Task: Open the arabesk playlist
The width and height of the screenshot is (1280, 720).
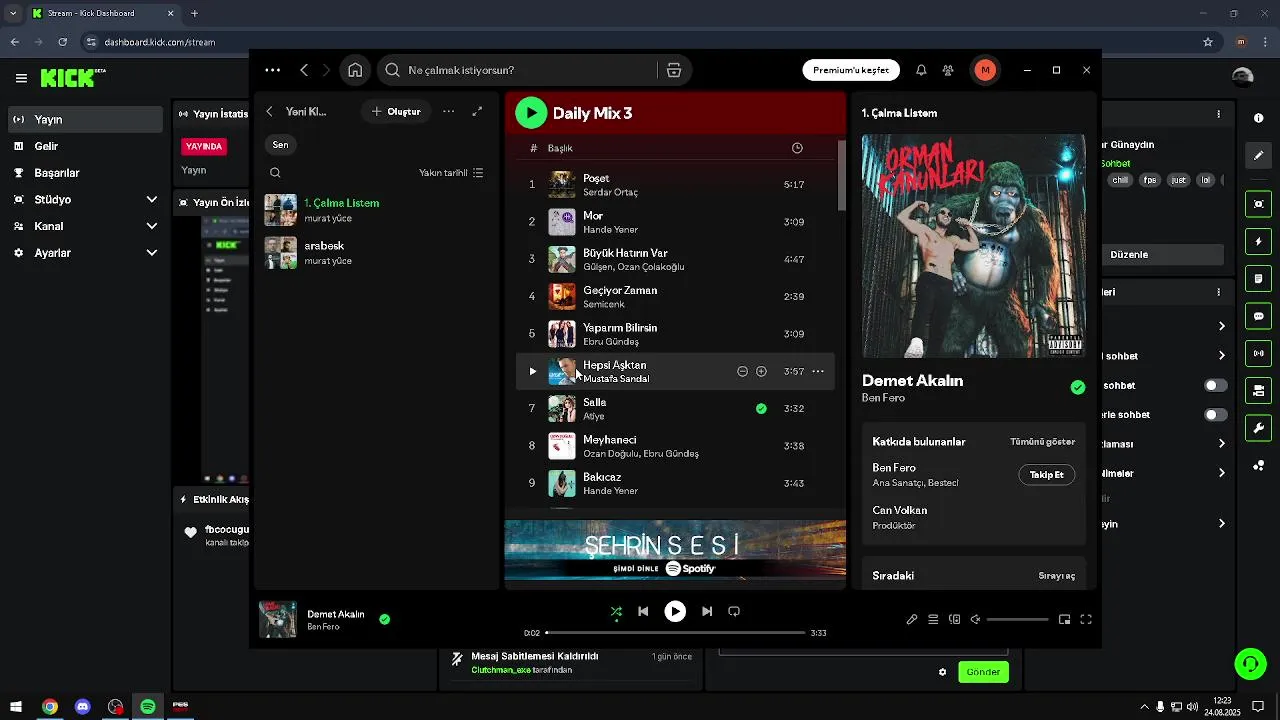Action: pos(375,253)
